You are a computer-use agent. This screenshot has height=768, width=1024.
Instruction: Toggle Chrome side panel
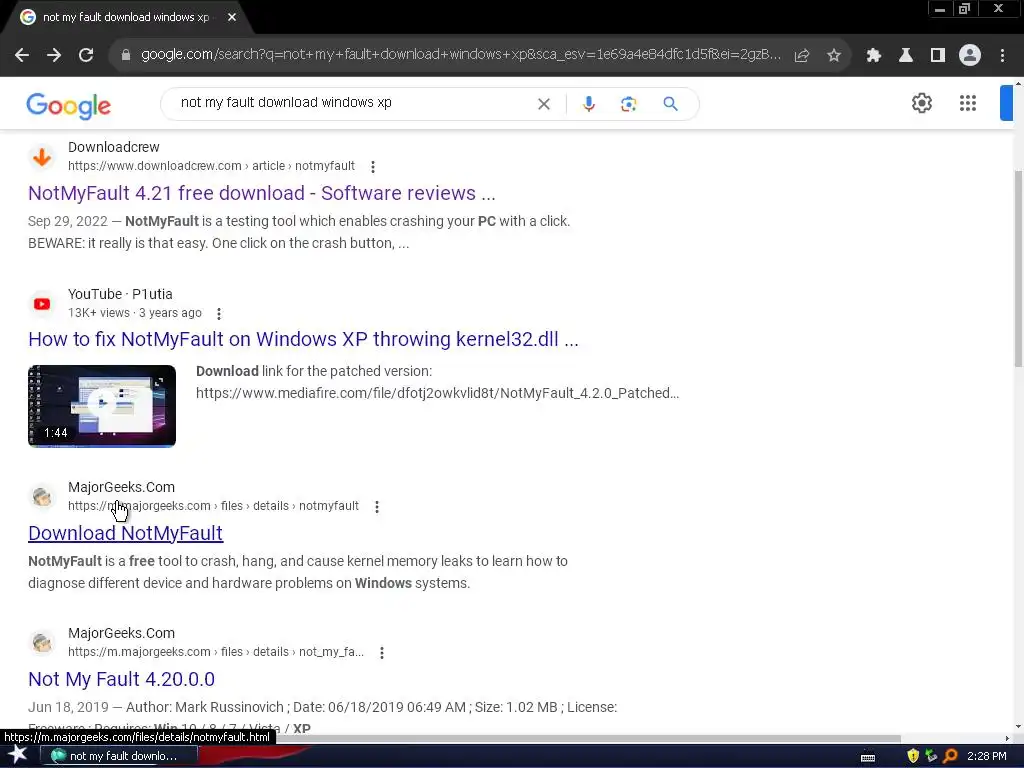[938, 56]
